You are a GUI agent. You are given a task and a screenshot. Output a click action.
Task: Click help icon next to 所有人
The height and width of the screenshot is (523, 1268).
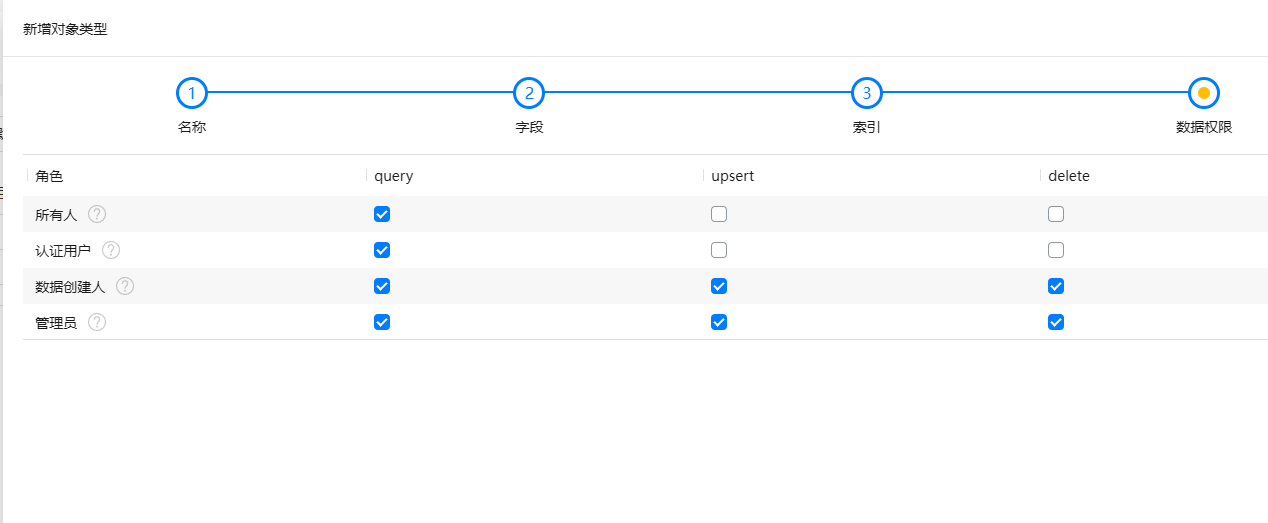(97, 214)
